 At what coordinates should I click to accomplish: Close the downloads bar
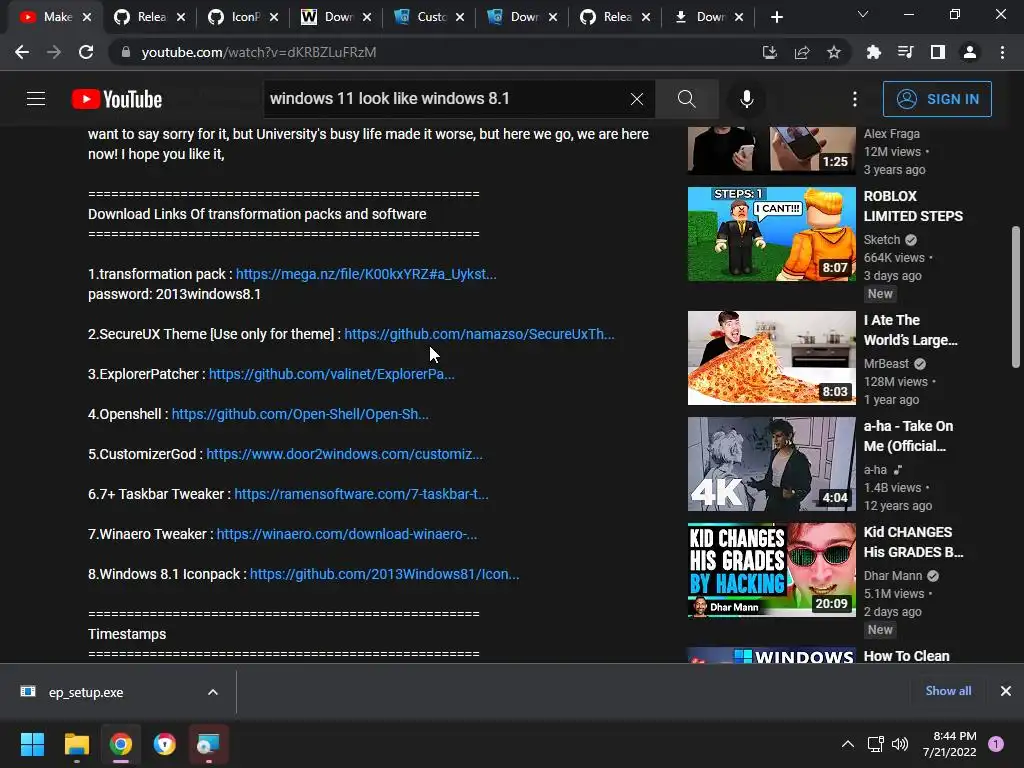point(1006,691)
